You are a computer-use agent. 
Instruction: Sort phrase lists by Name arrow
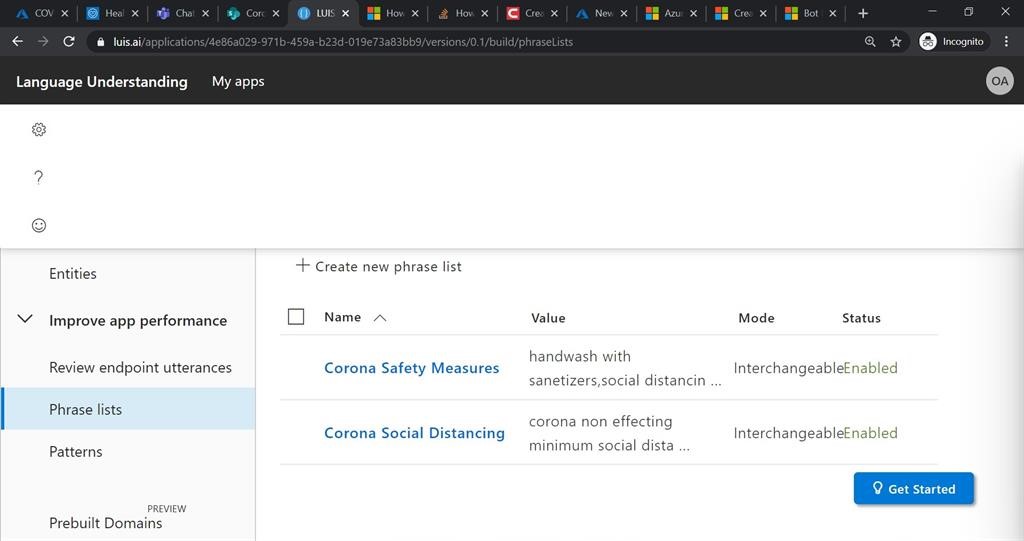click(380, 318)
